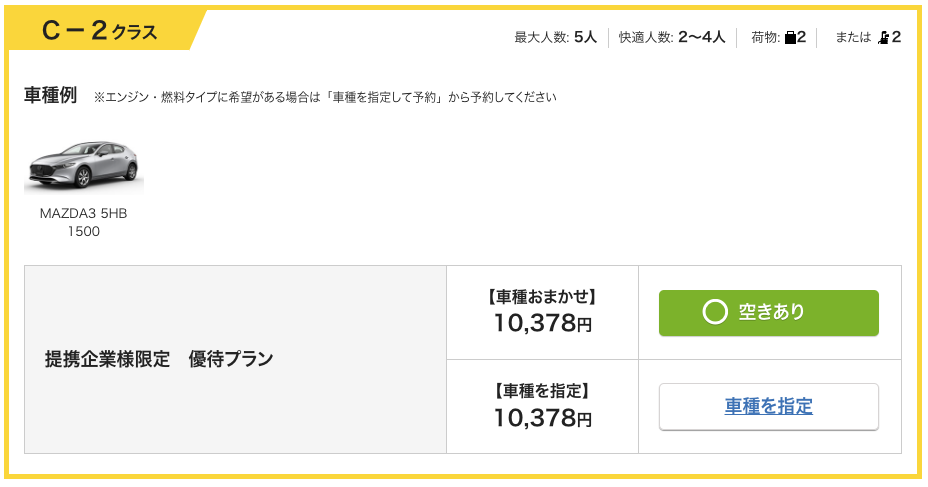Click the 車種おまかせ 10,378円 price
Image resolution: width=928 pixels, height=487 pixels.
pyautogui.click(x=543, y=323)
